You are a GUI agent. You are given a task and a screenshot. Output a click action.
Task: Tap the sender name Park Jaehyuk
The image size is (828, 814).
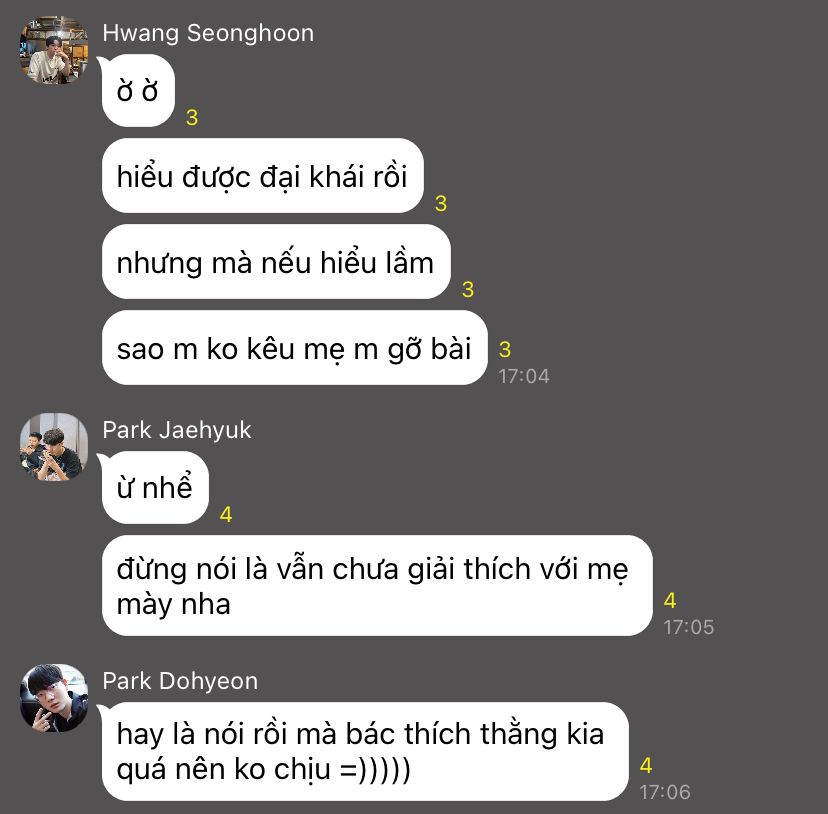pos(176,430)
